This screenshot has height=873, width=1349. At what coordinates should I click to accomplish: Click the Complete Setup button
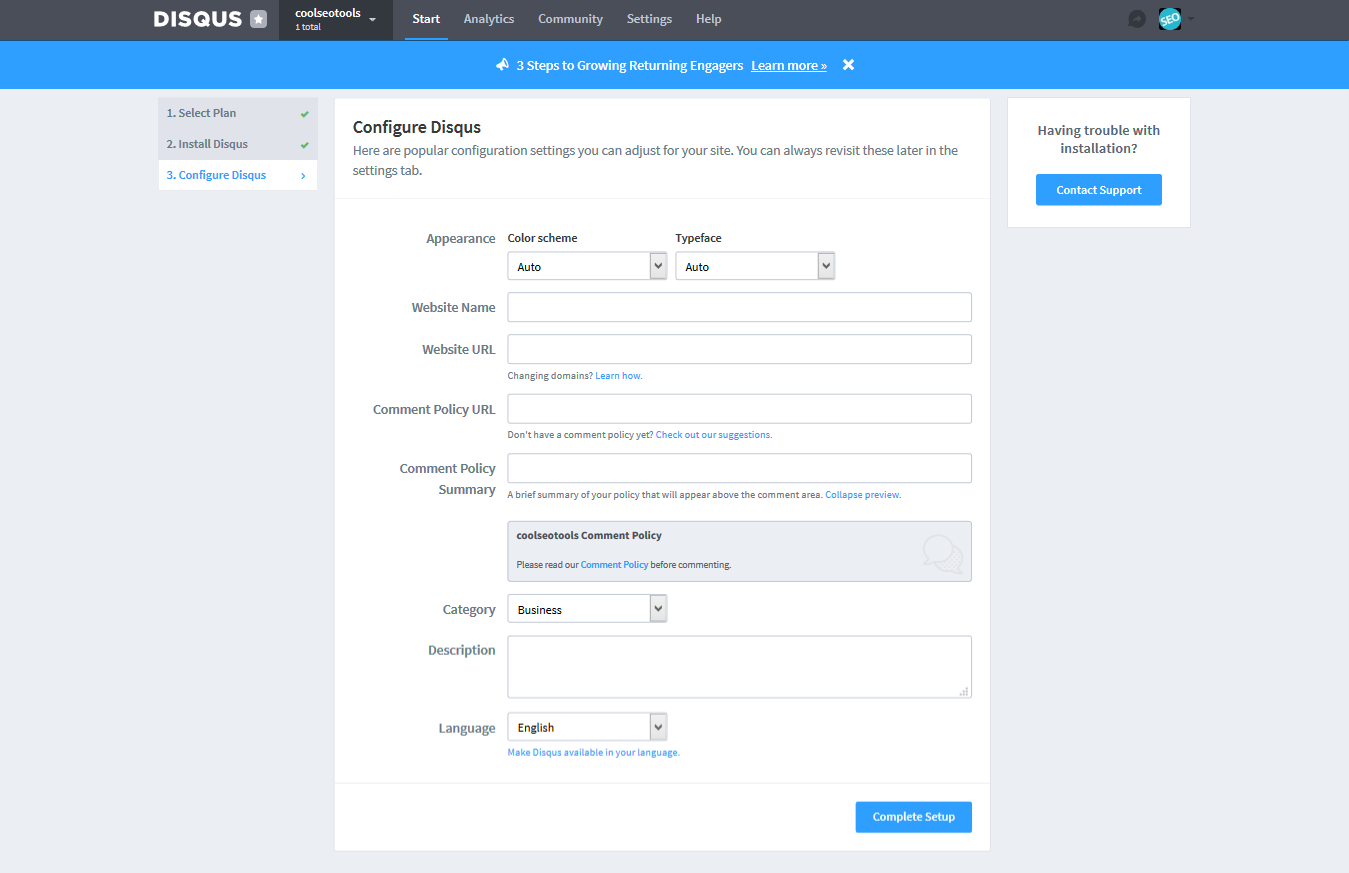coord(913,817)
